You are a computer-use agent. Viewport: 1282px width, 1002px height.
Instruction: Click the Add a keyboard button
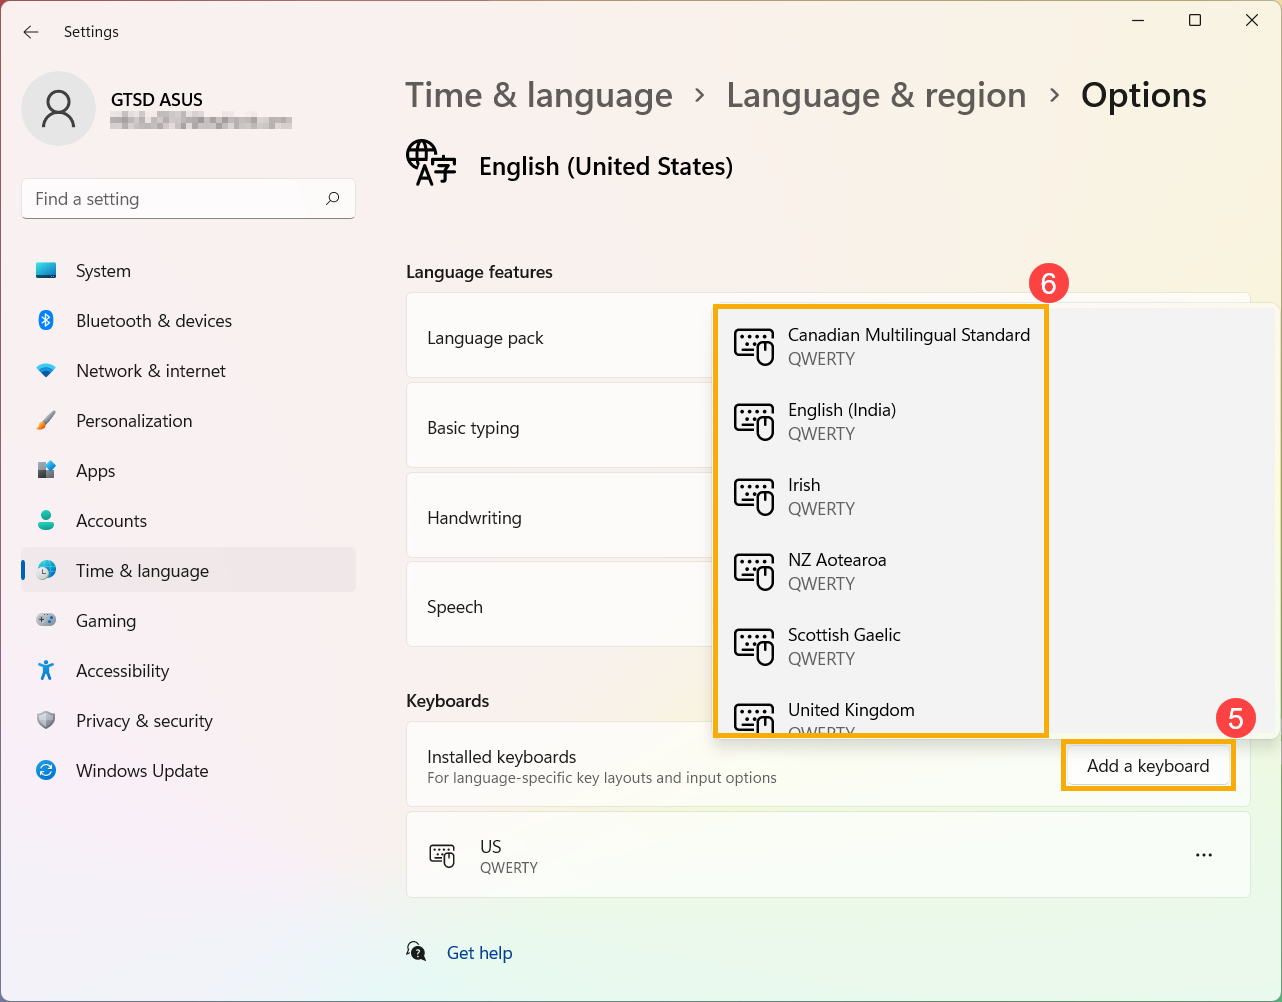[x=1147, y=766]
